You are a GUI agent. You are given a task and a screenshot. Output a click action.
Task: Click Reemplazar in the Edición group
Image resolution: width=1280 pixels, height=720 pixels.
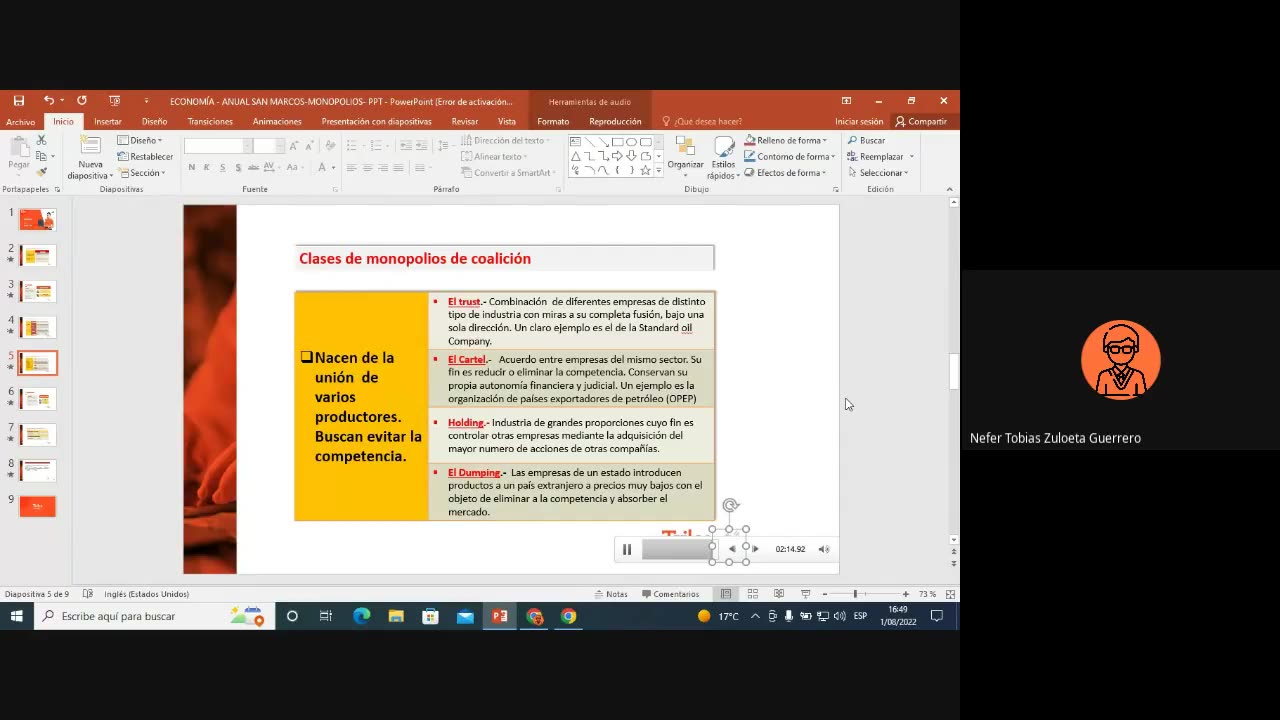[881, 157]
